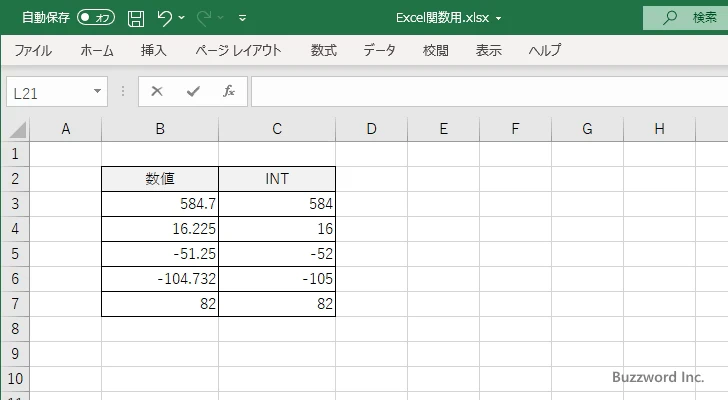Screen dimensions: 728x400
Task: Select row 9 header
Action: tap(15, 354)
